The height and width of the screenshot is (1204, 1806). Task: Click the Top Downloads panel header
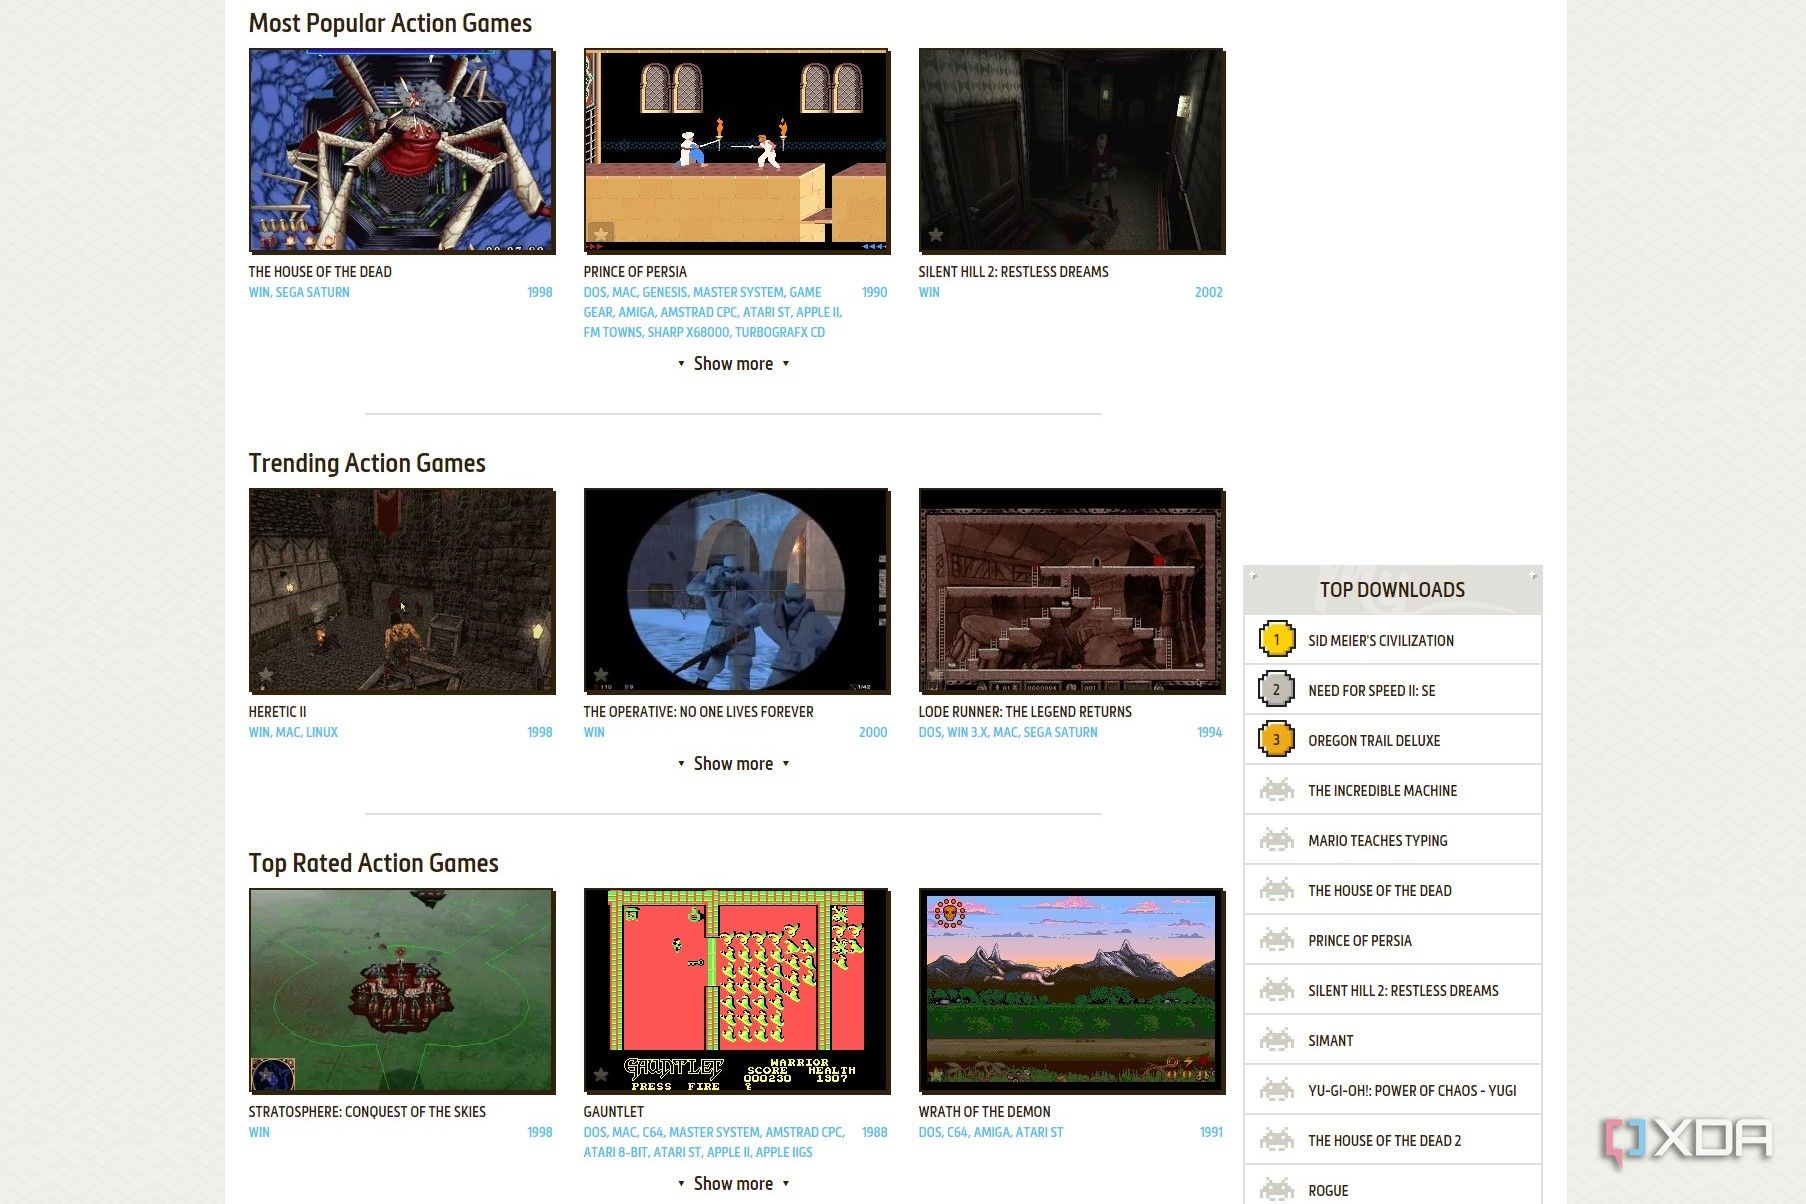tap(1392, 590)
